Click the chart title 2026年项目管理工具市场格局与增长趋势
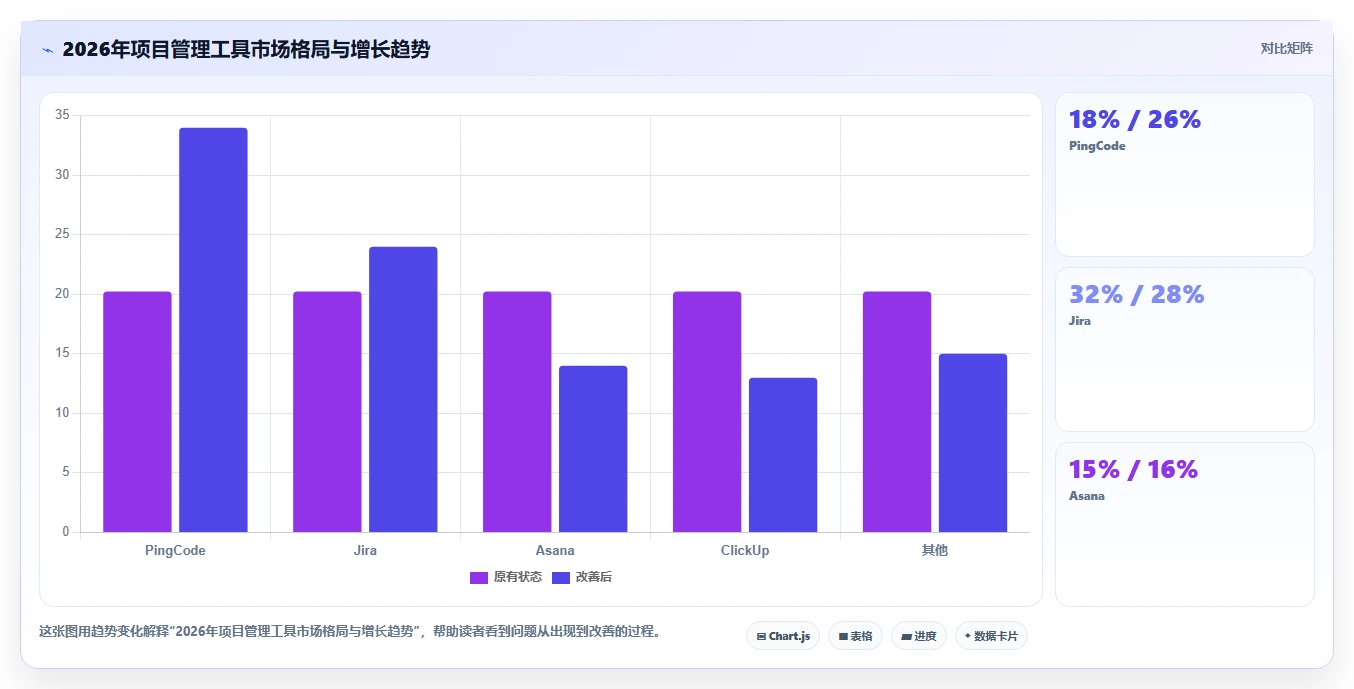Viewport: 1354px width, 689px height. 246,49
